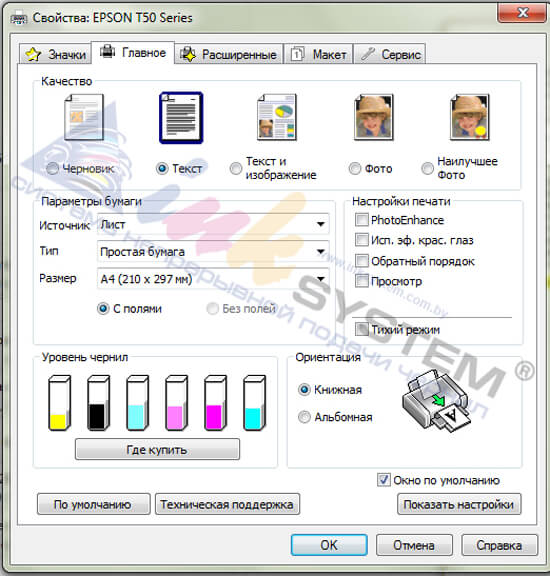Enable the Просмотр checkbox
The width and height of the screenshot is (550, 576).
pos(362,281)
